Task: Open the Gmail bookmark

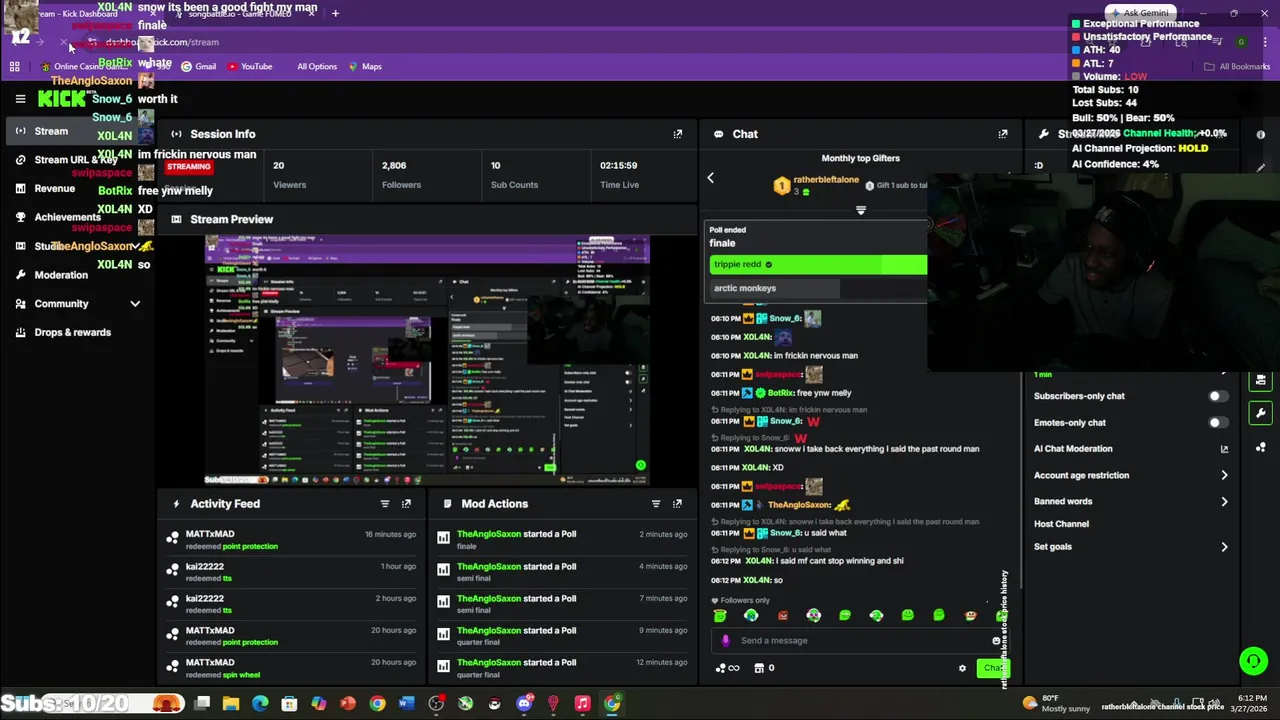Action: coord(198,67)
